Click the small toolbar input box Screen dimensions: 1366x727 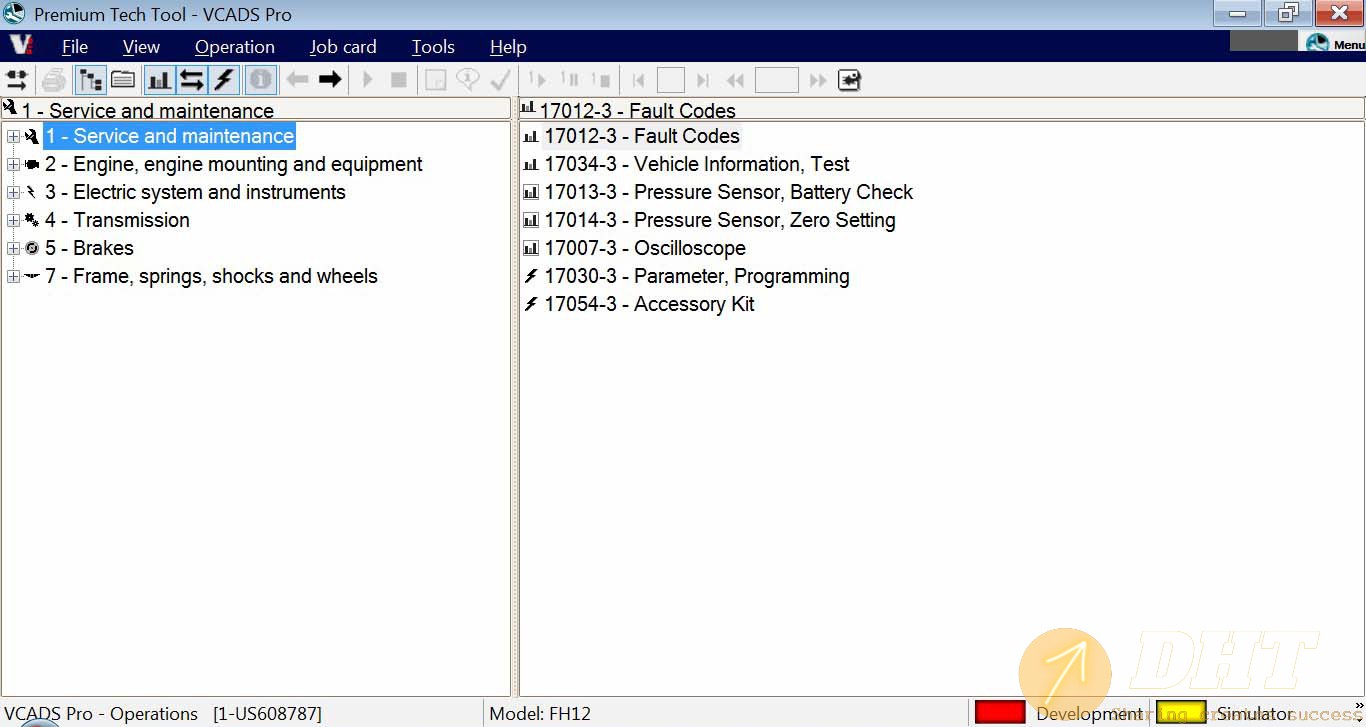(670, 80)
